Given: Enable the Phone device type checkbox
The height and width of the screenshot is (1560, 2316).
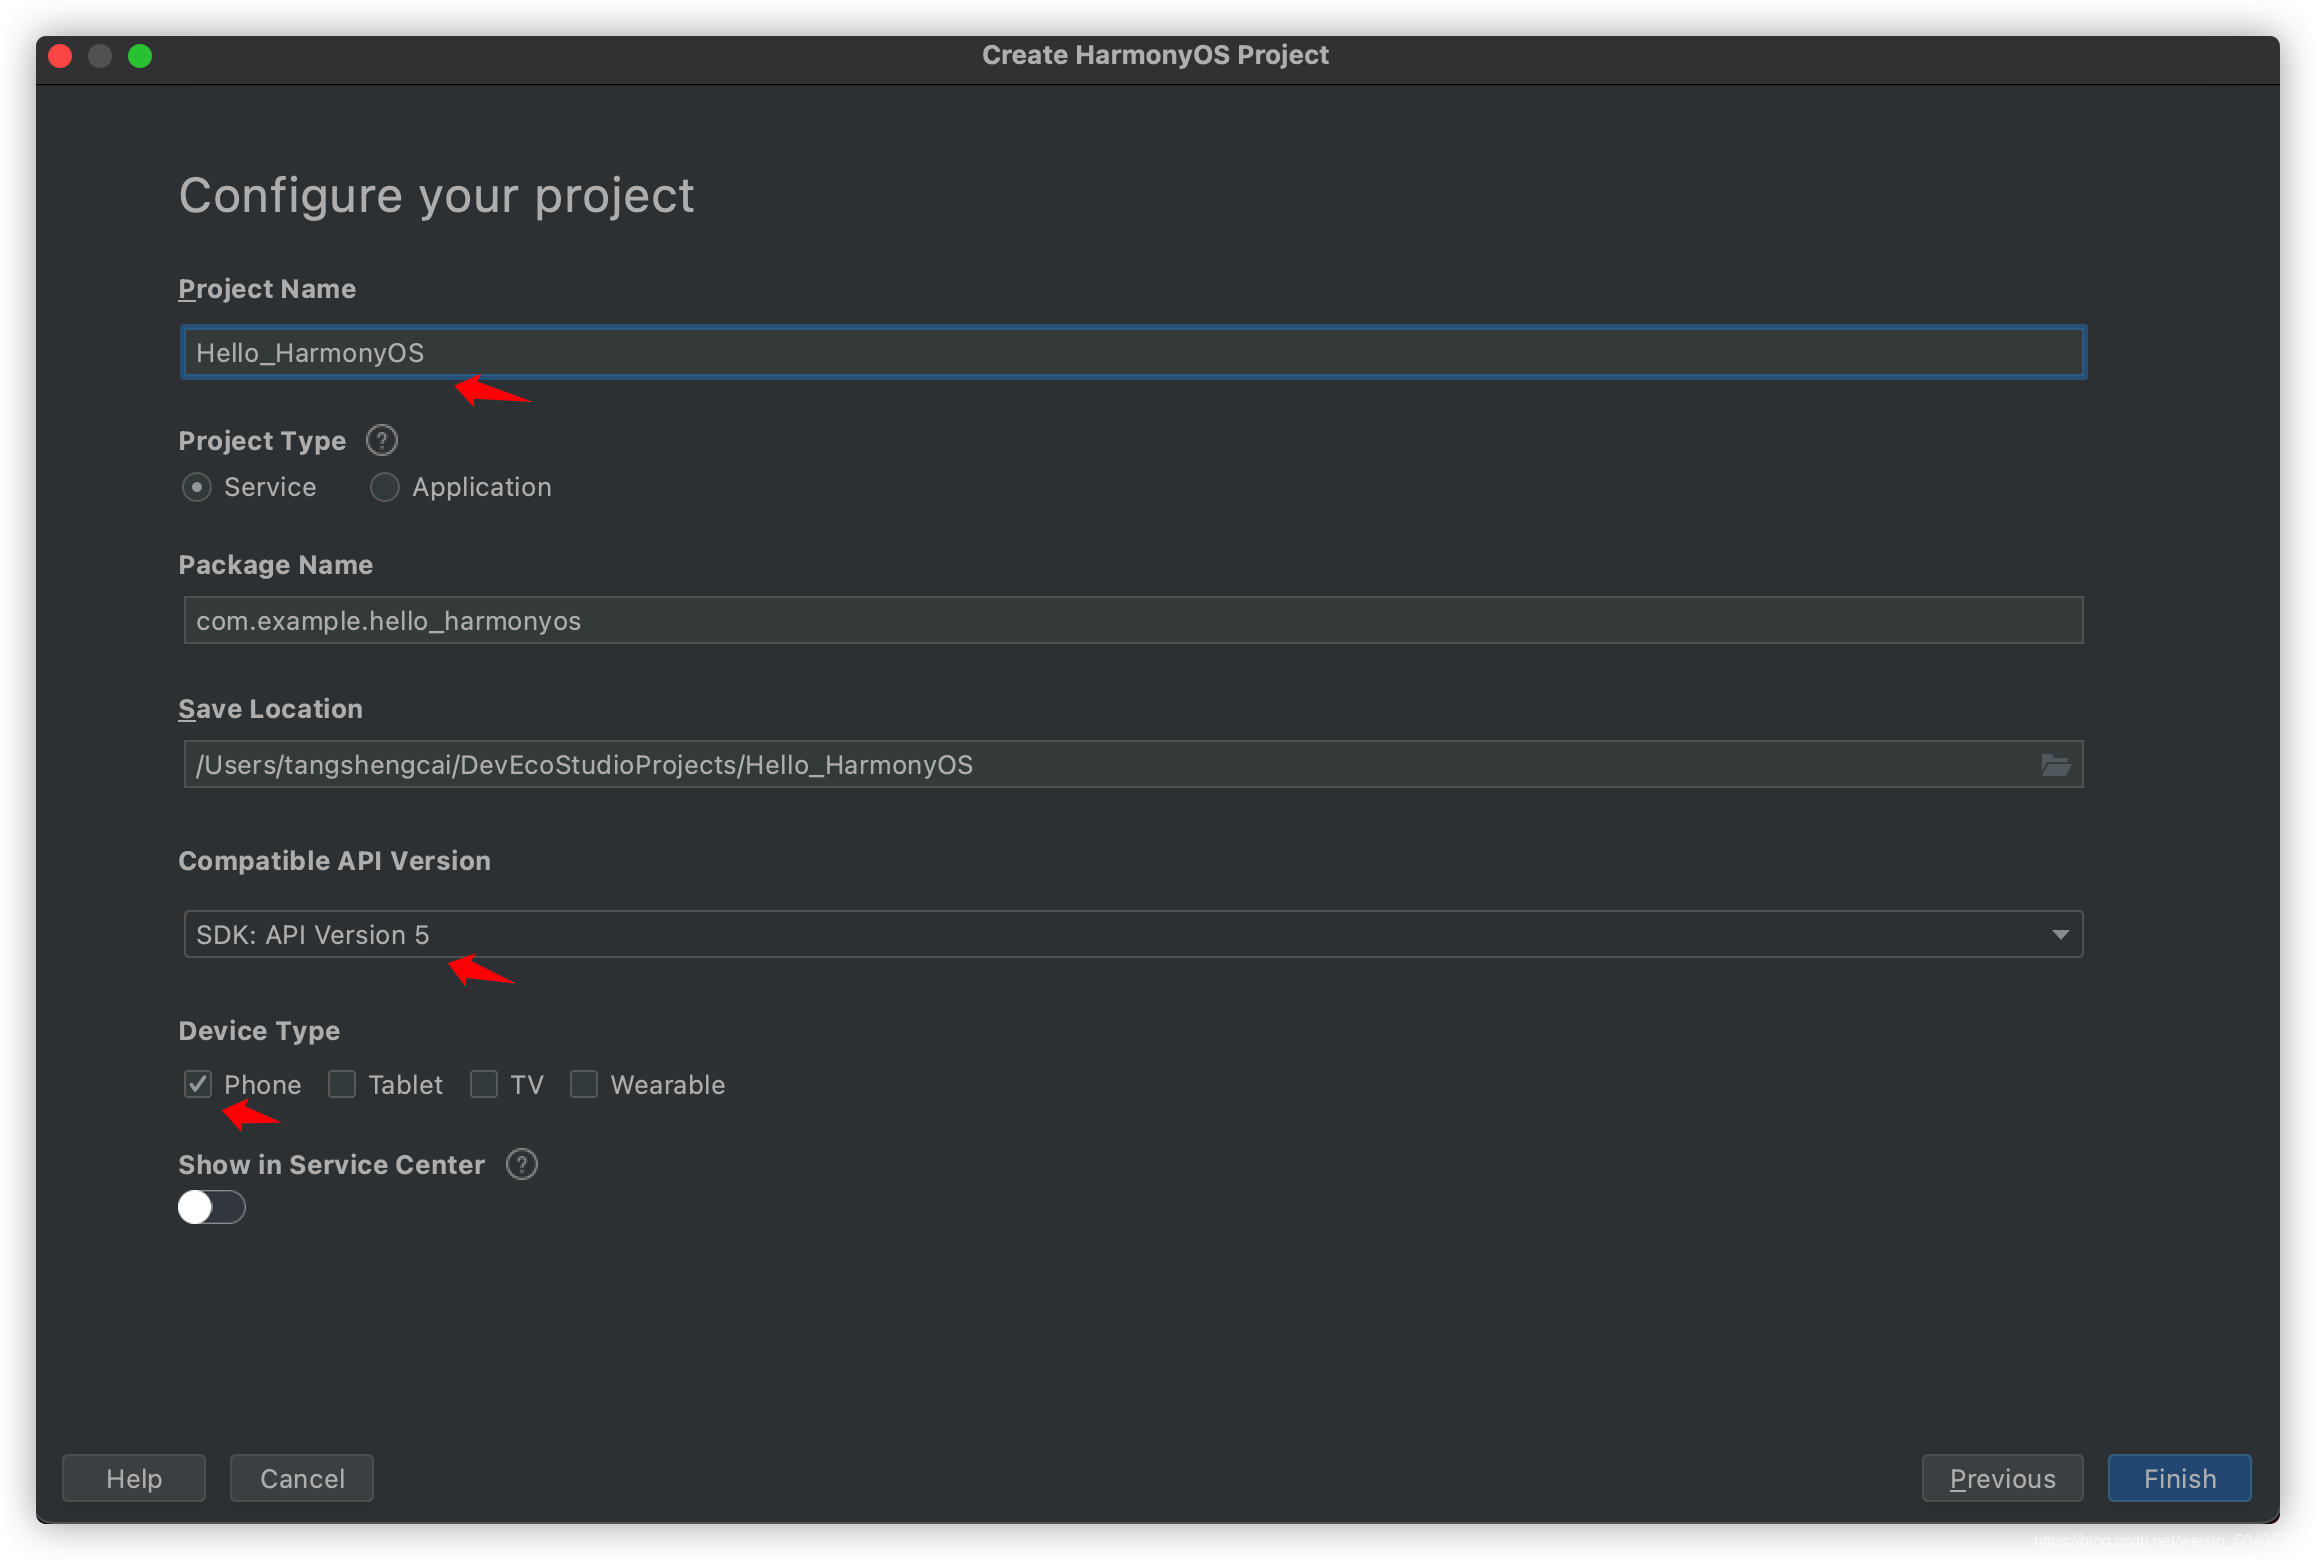Looking at the screenshot, I should [x=197, y=1083].
